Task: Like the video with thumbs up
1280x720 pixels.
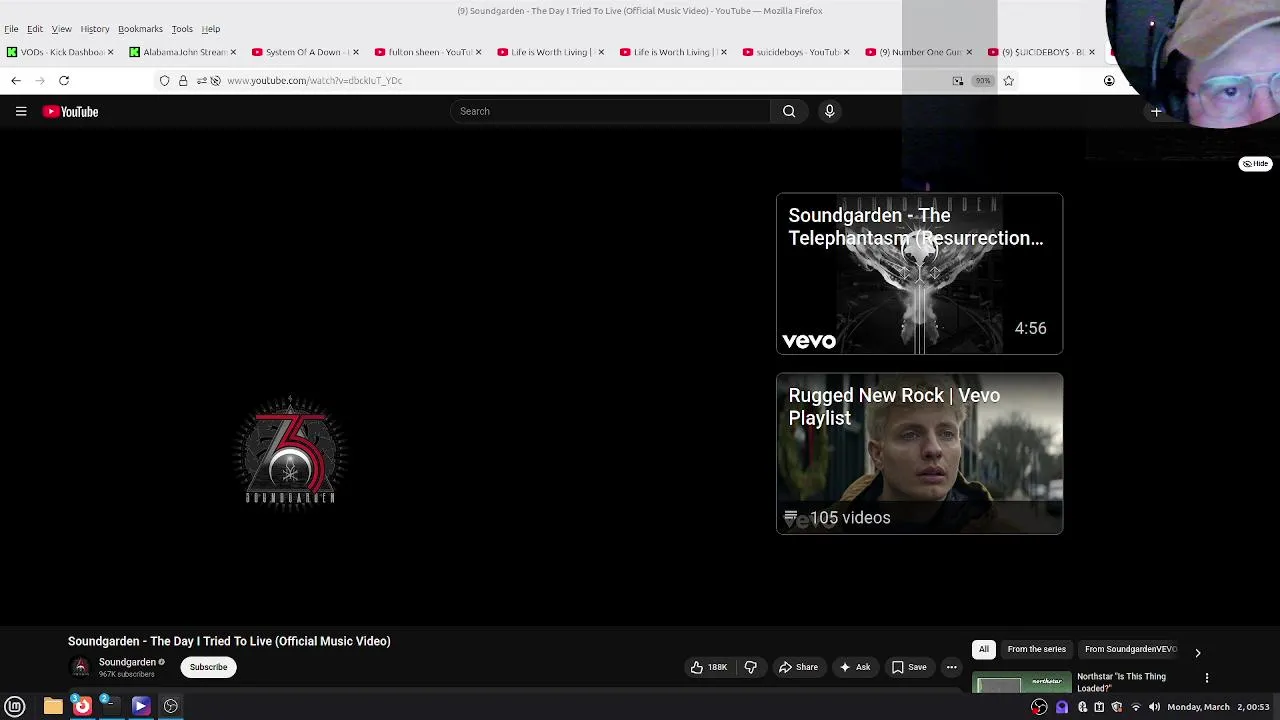Action: tap(709, 667)
